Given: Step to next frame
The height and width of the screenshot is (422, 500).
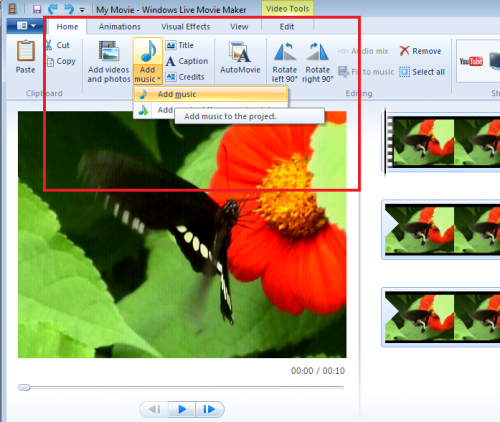Looking at the screenshot, I should coord(209,409).
